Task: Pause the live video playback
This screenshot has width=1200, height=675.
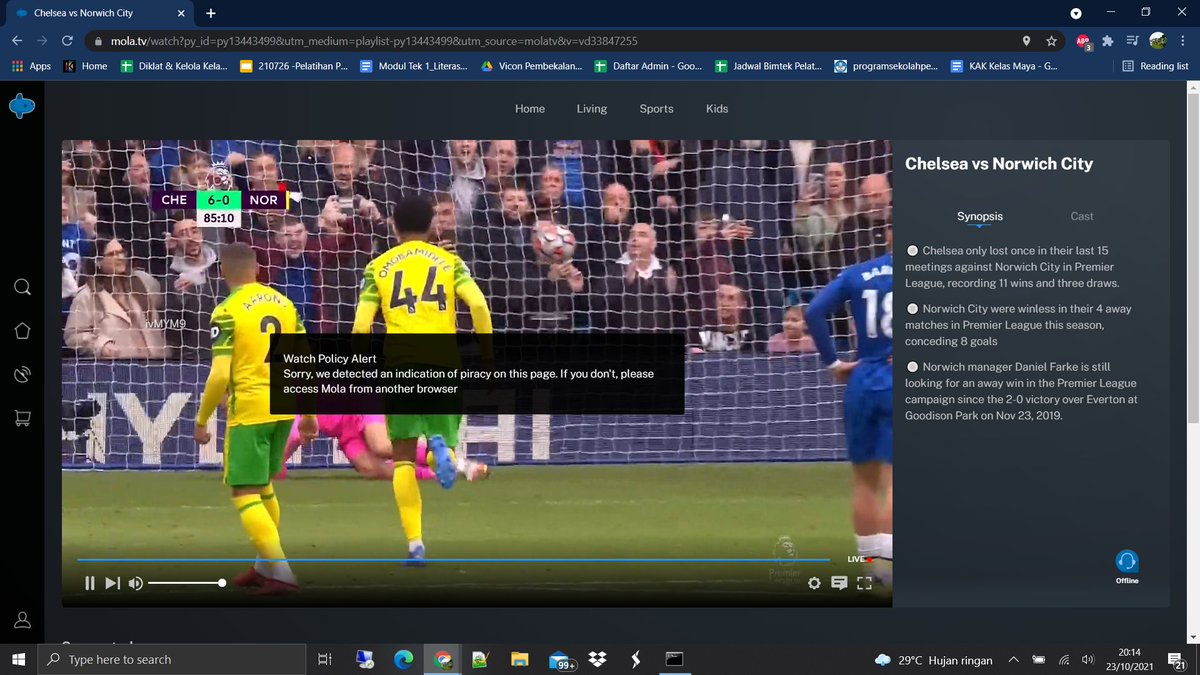Action: click(x=89, y=583)
